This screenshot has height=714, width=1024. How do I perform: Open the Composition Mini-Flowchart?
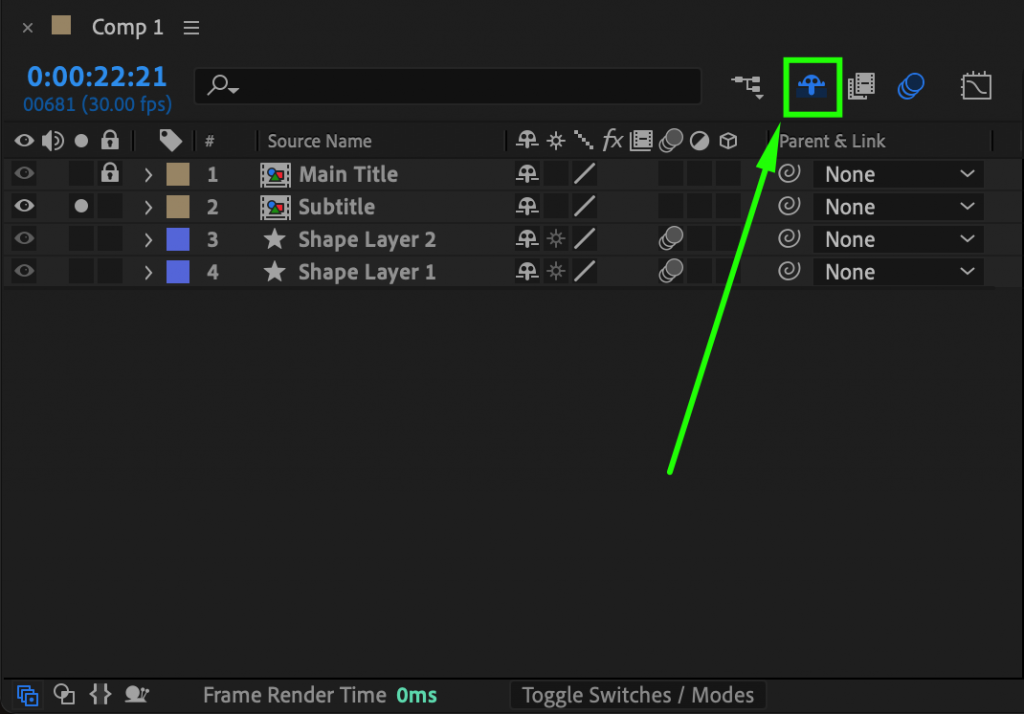click(x=747, y=86)
